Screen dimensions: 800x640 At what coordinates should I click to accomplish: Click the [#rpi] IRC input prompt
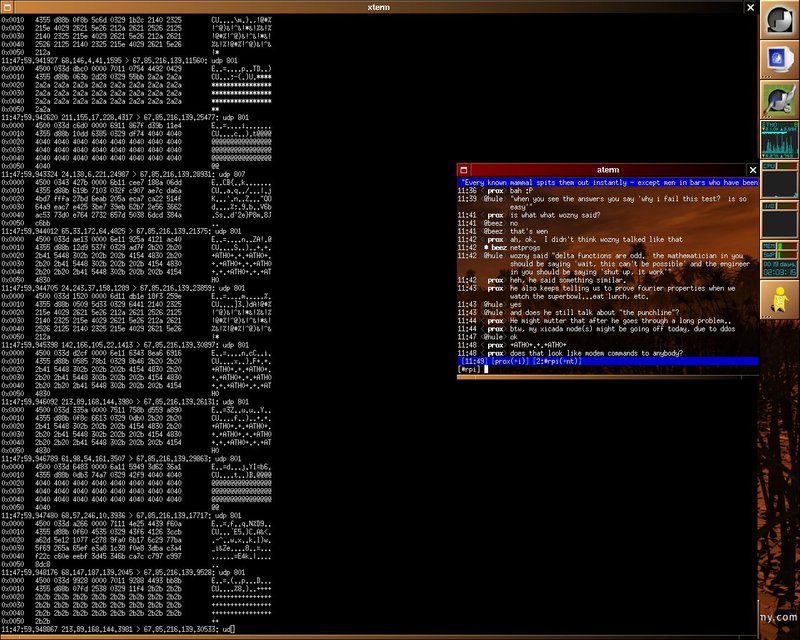470,369
